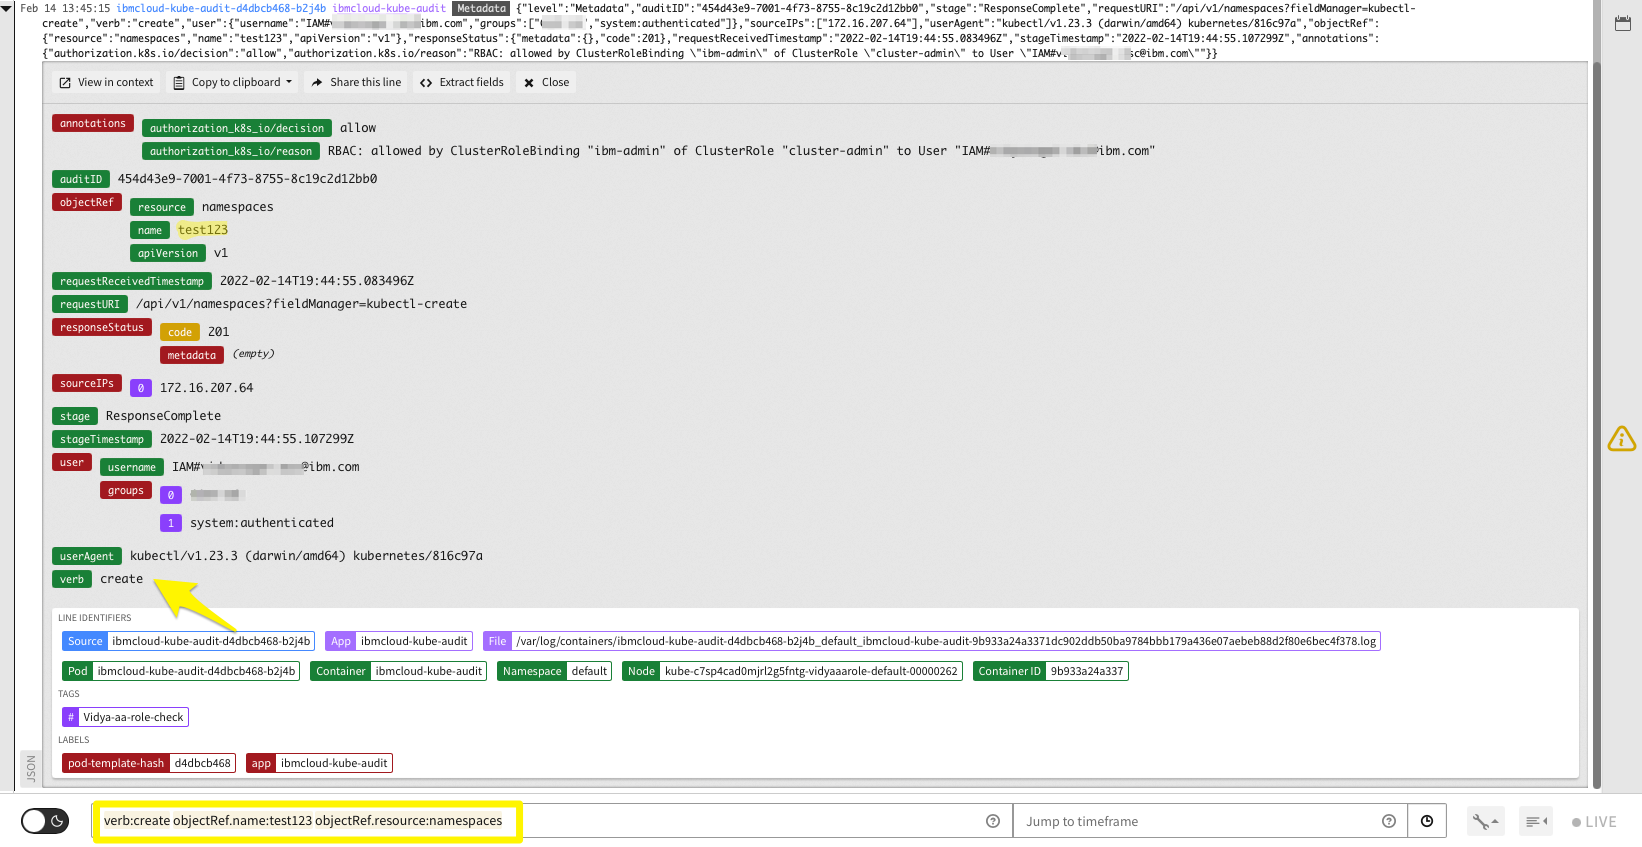Click Pod identifier tag
The height and width of the screenshot is (847, 1642).
181,671
